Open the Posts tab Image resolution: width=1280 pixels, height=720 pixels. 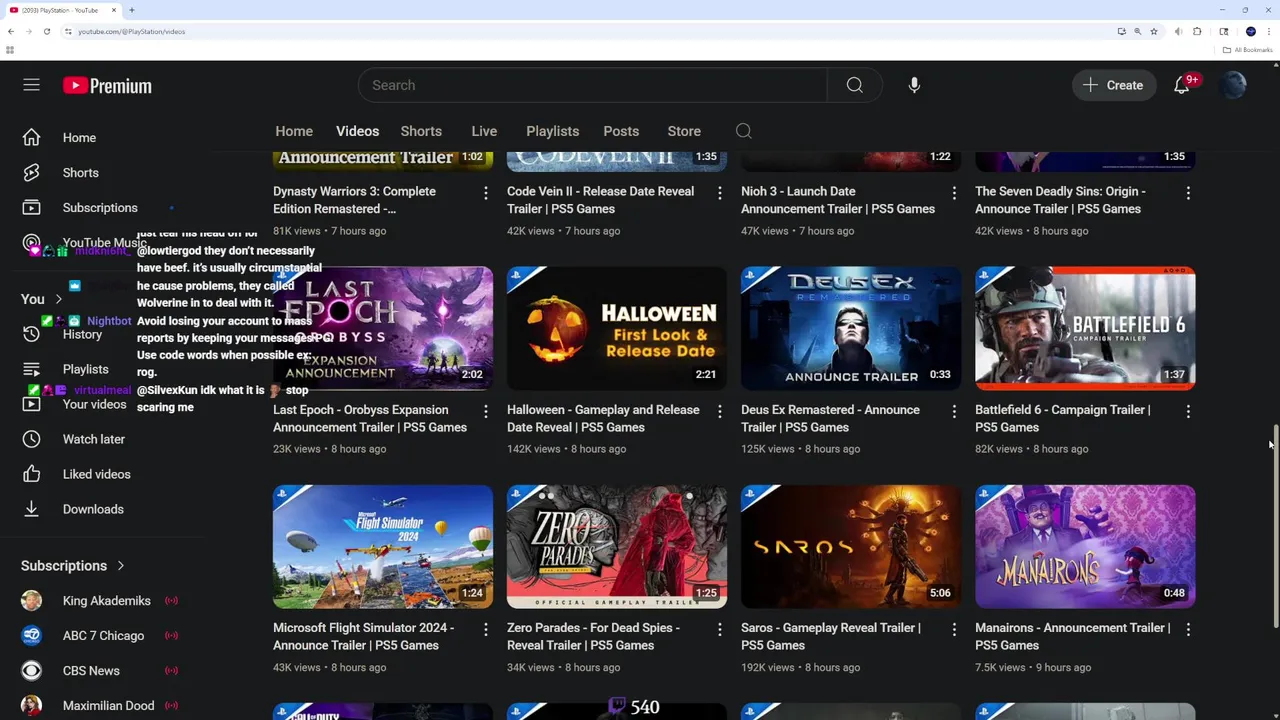point(621,131)
